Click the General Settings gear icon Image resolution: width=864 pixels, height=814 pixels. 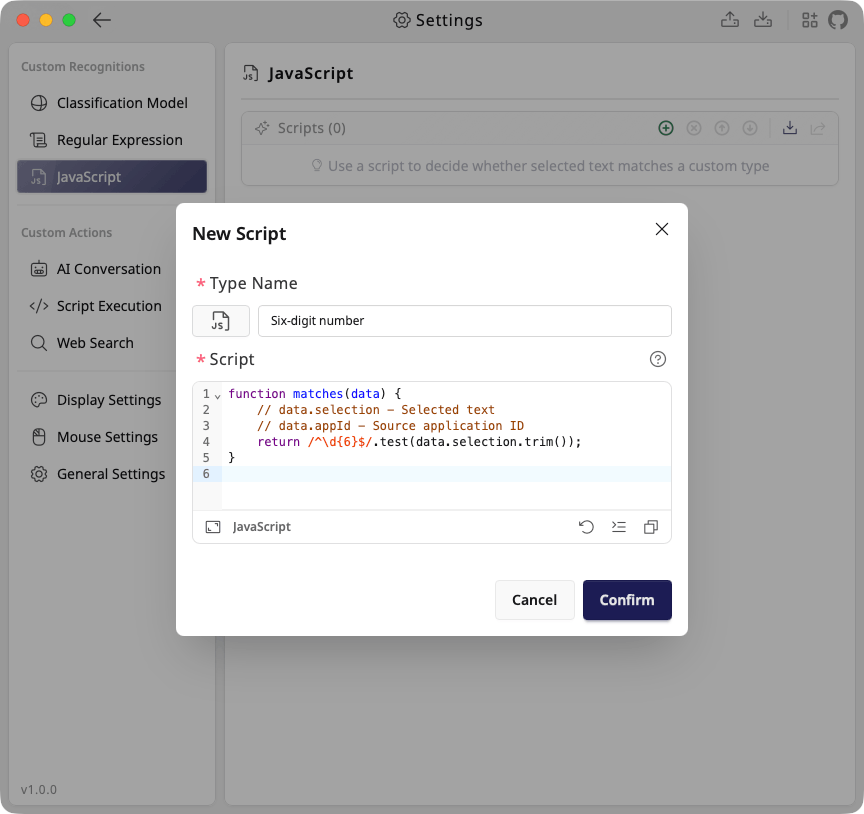(39, 474)
